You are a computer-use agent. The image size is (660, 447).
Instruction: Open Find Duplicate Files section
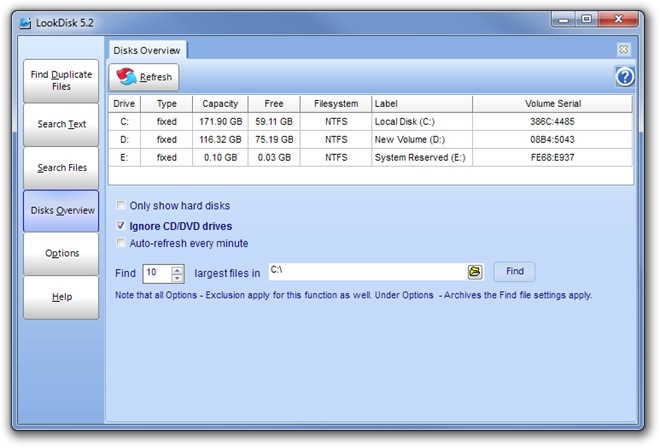coord(61,80)
